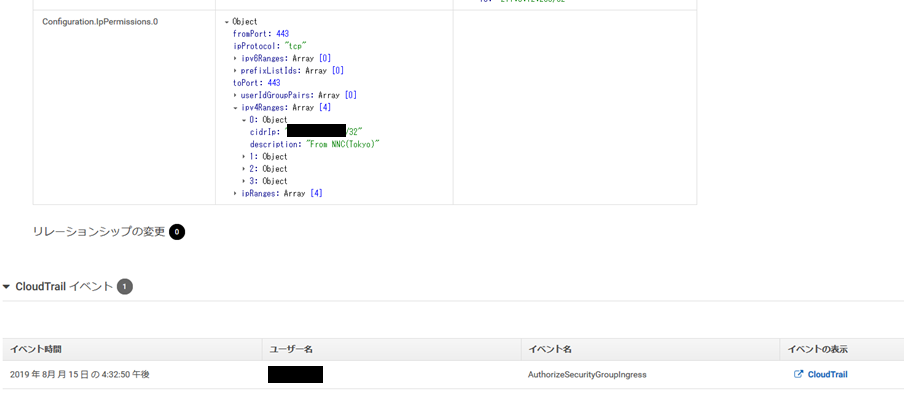Click the CloudTrail イベント count badge
Viewport: 904px width, 397px height.
pos(125,286)
